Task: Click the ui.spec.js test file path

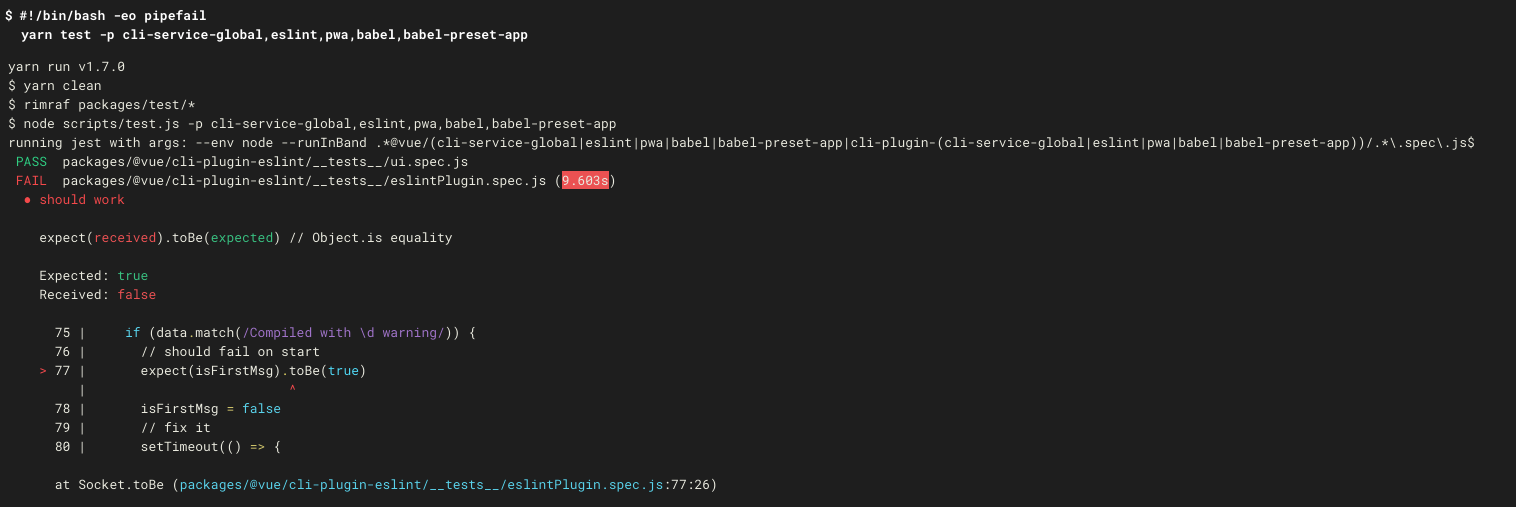Action: click(265, 162)
